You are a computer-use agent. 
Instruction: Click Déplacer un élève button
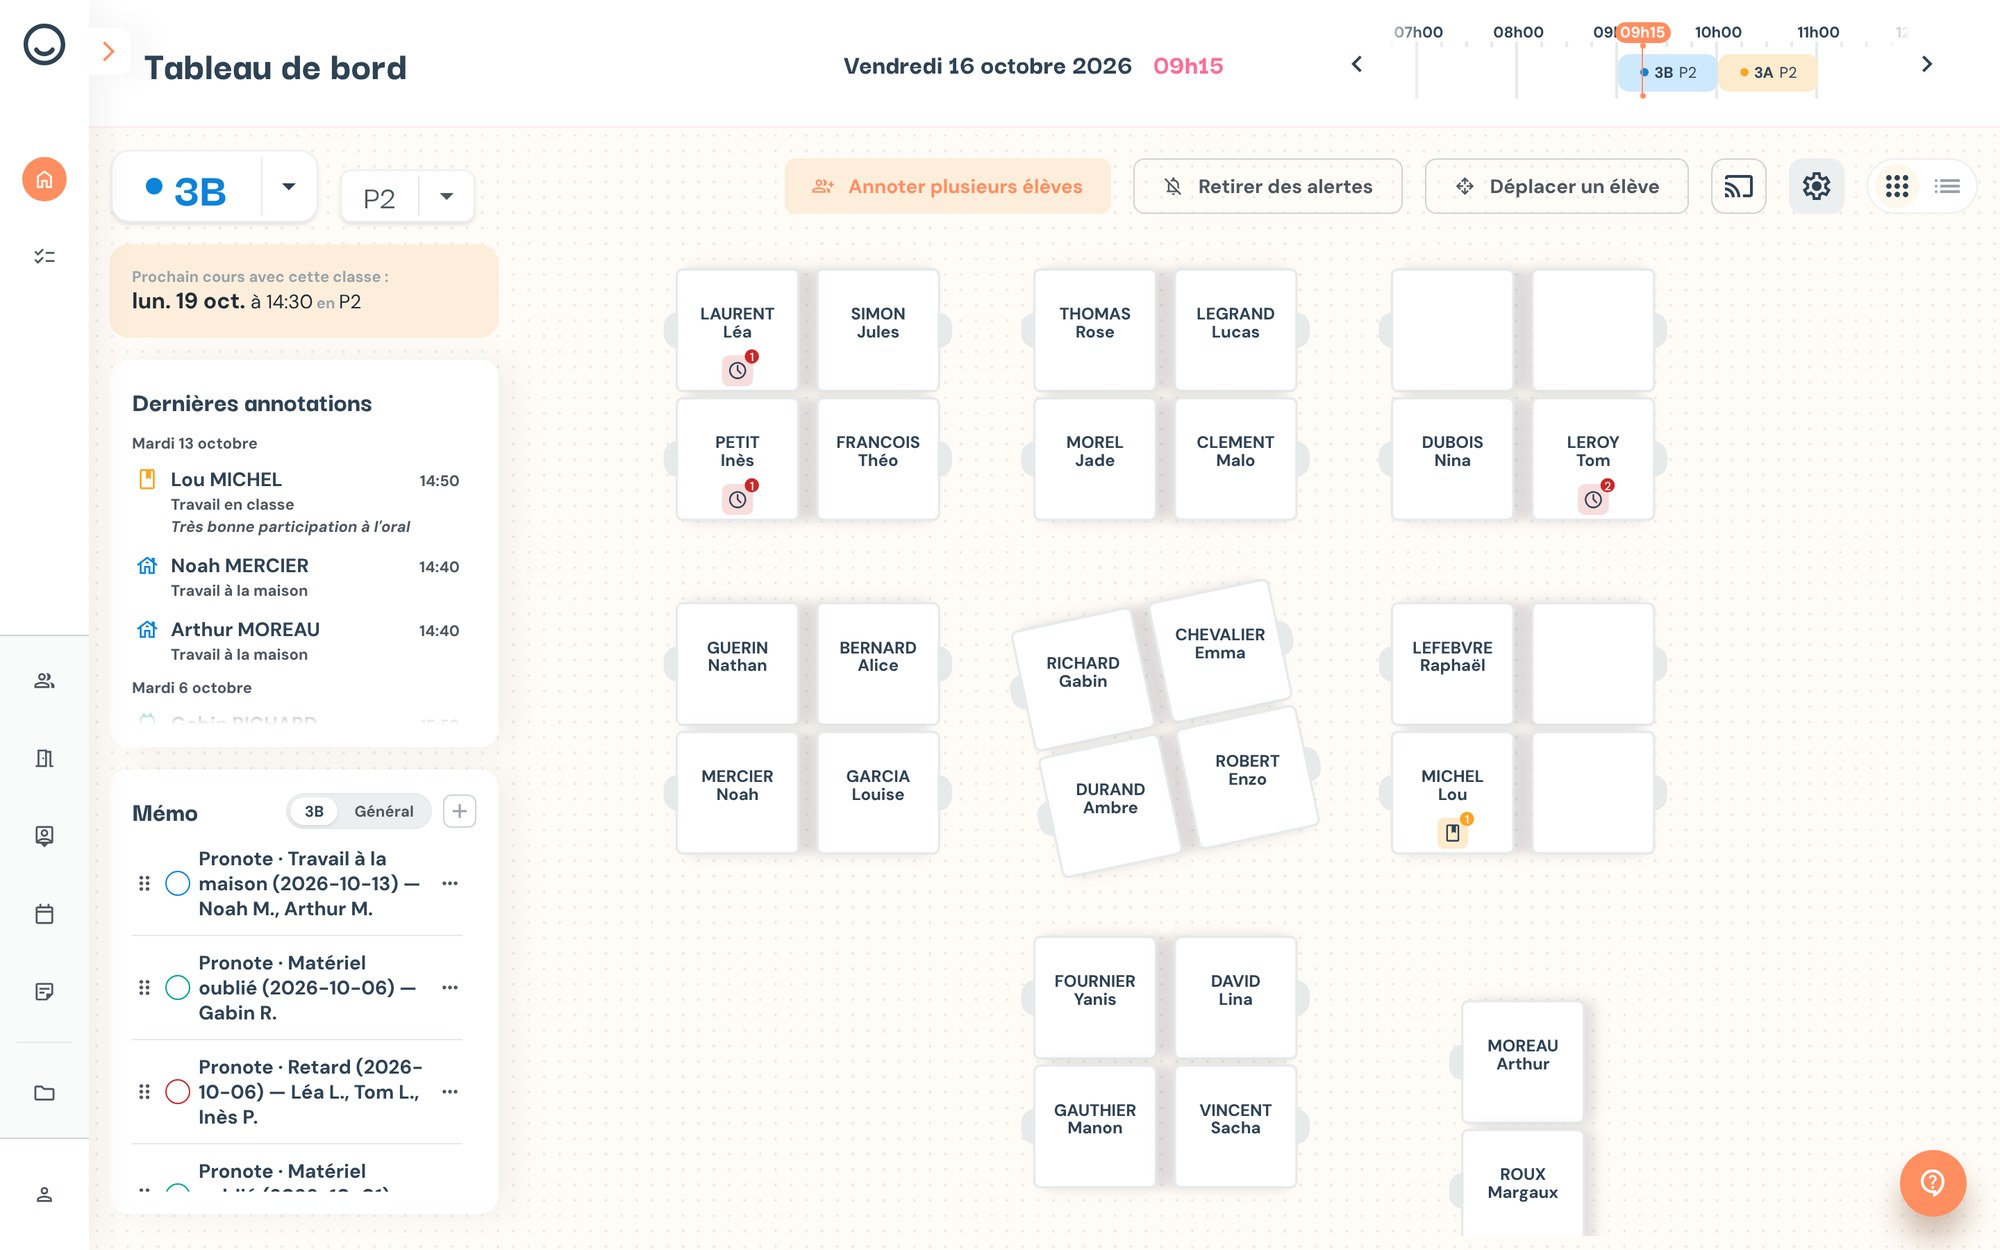pyautogui.click(x=1556, y=187)
